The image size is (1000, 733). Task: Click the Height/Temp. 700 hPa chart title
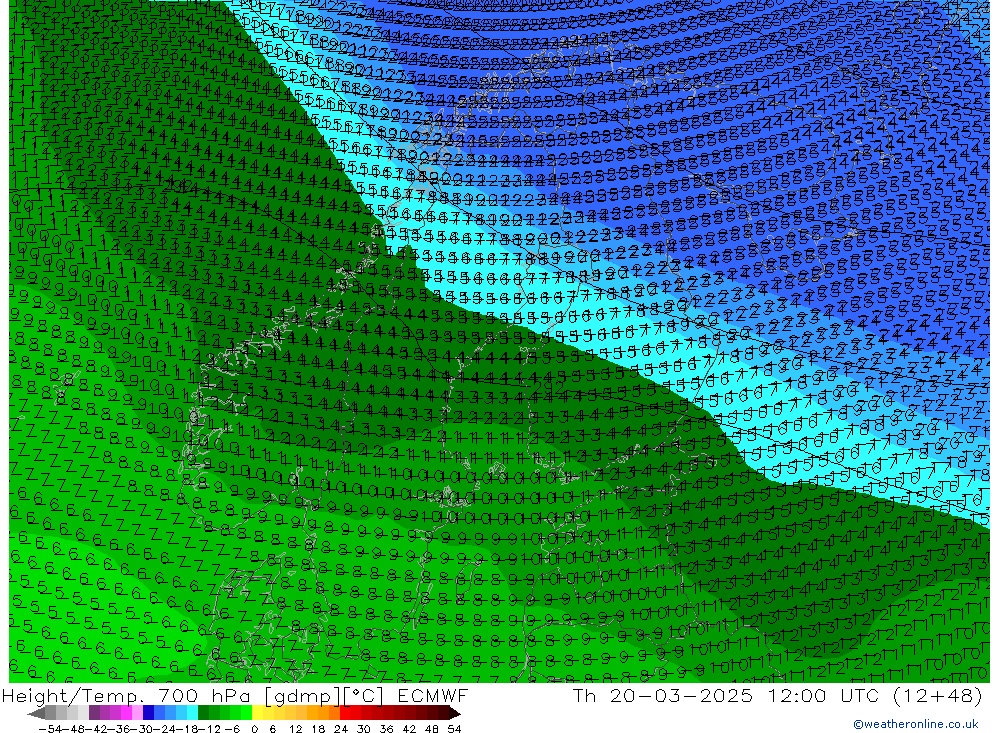coord(235,695)
